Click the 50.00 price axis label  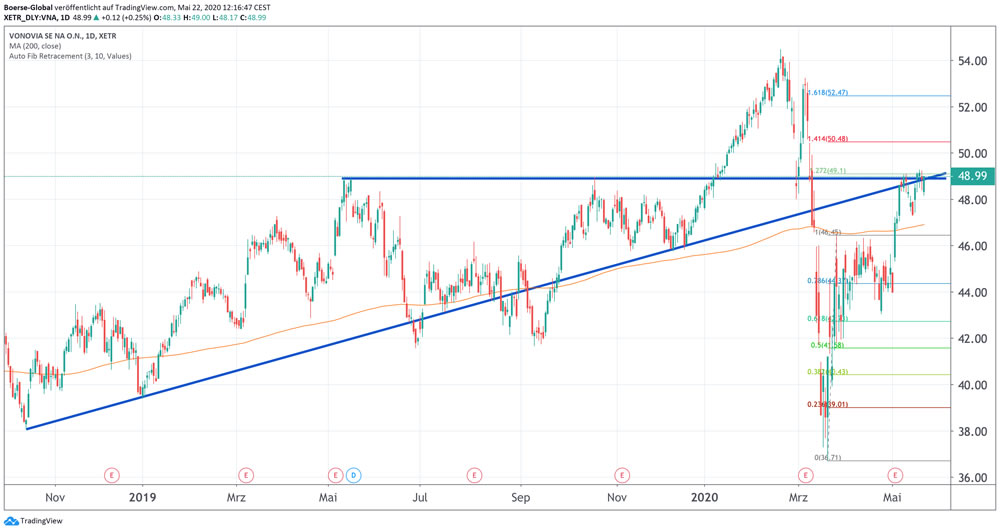coord(972,154)
